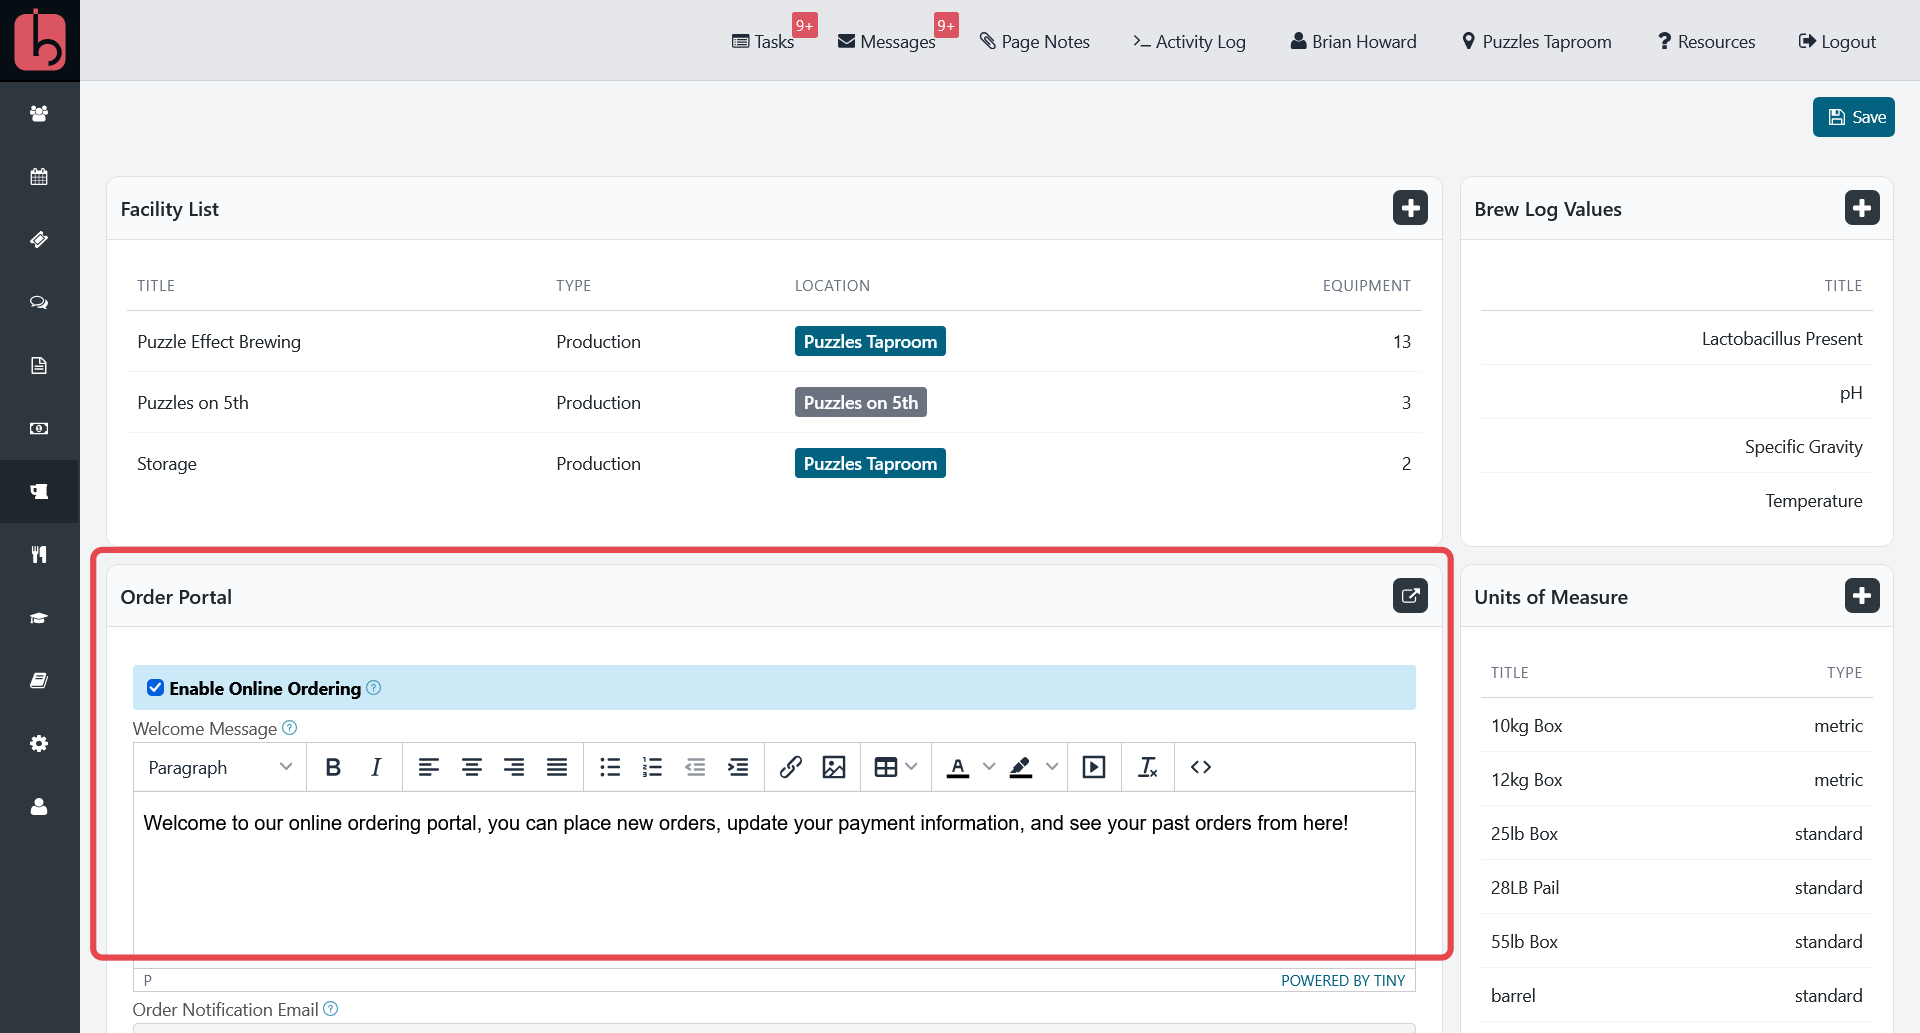The width and height of the screenshot is (1920, 1033).
Task: Apply the current text color
Action: (958, 767)
